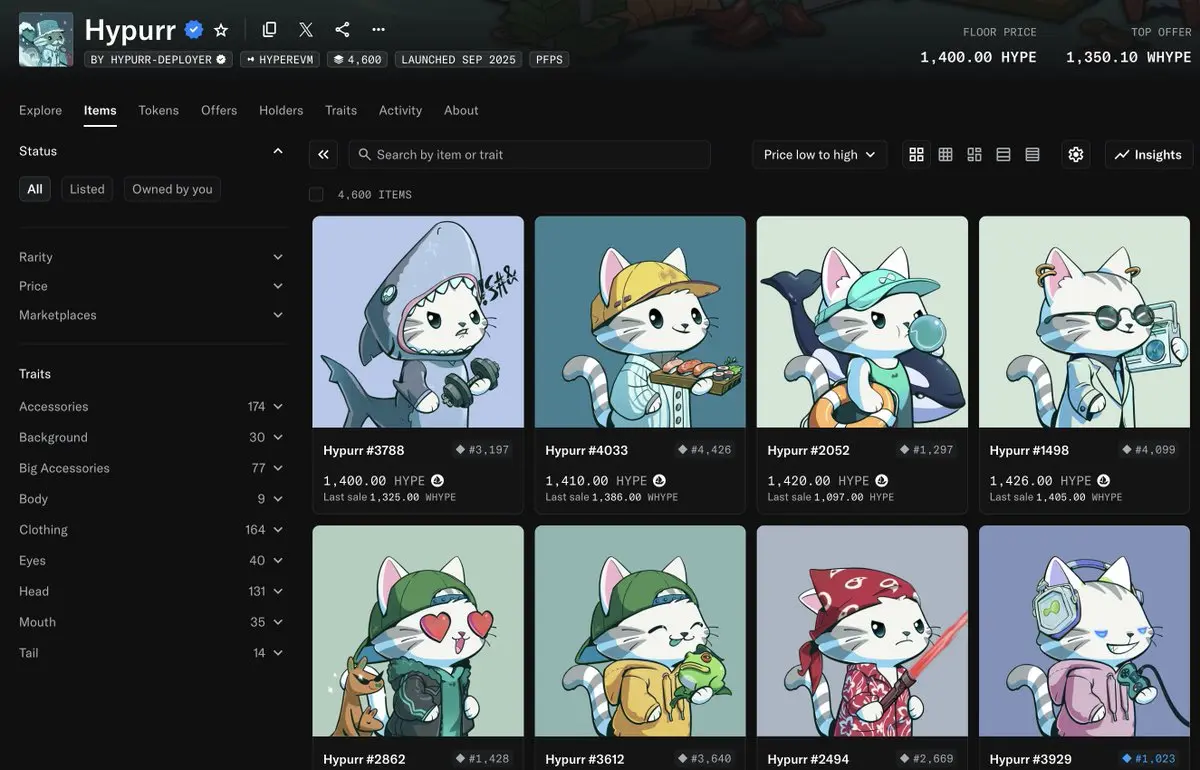Switch to the Traits tab

point(341,110)
